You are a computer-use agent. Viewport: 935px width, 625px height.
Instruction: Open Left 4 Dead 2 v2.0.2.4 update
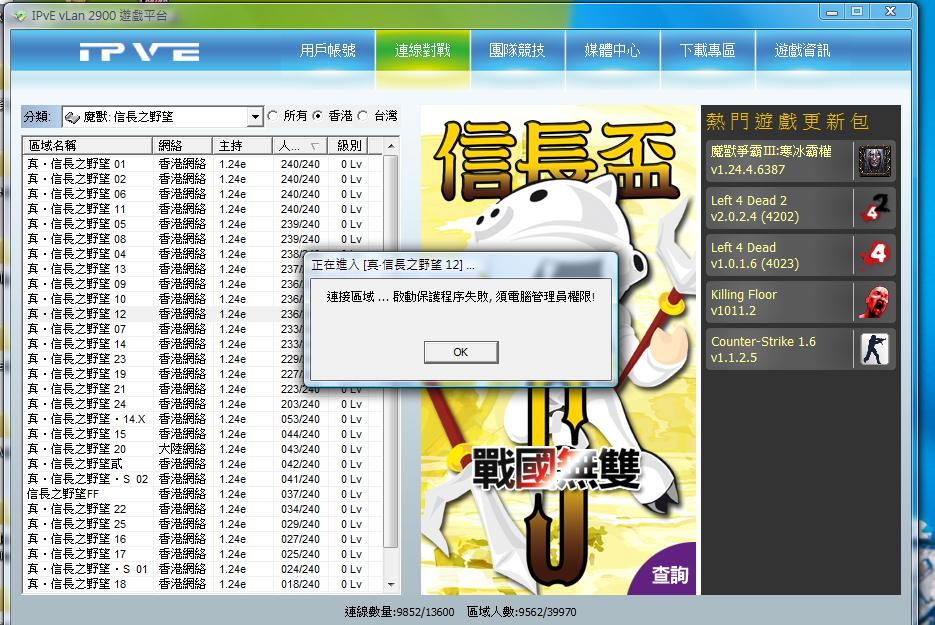click(800, 208)
